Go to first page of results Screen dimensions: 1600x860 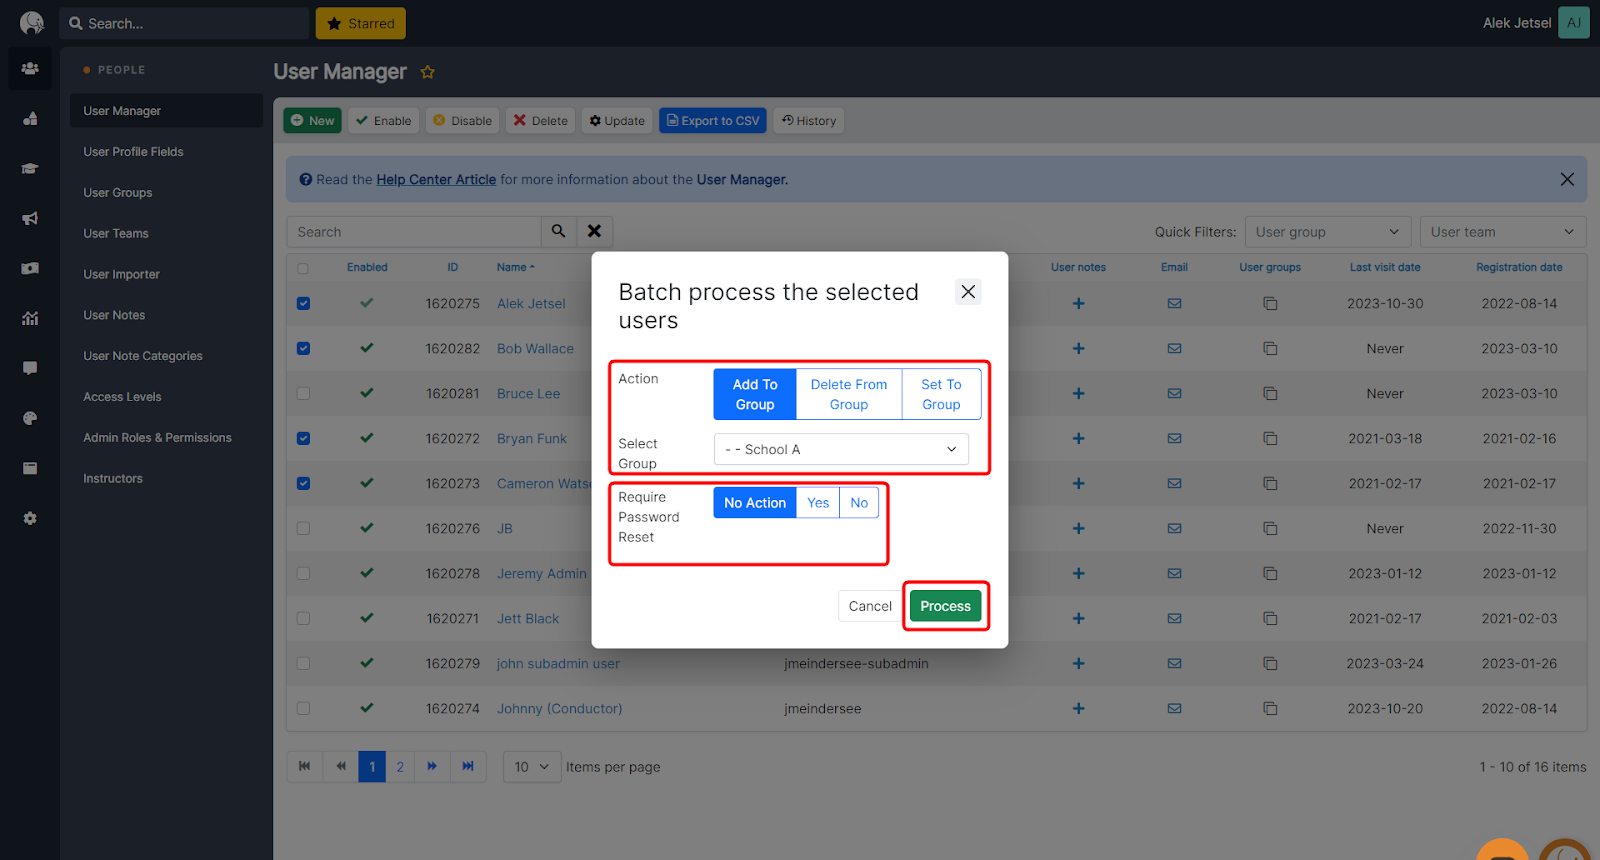pos(305,767)
